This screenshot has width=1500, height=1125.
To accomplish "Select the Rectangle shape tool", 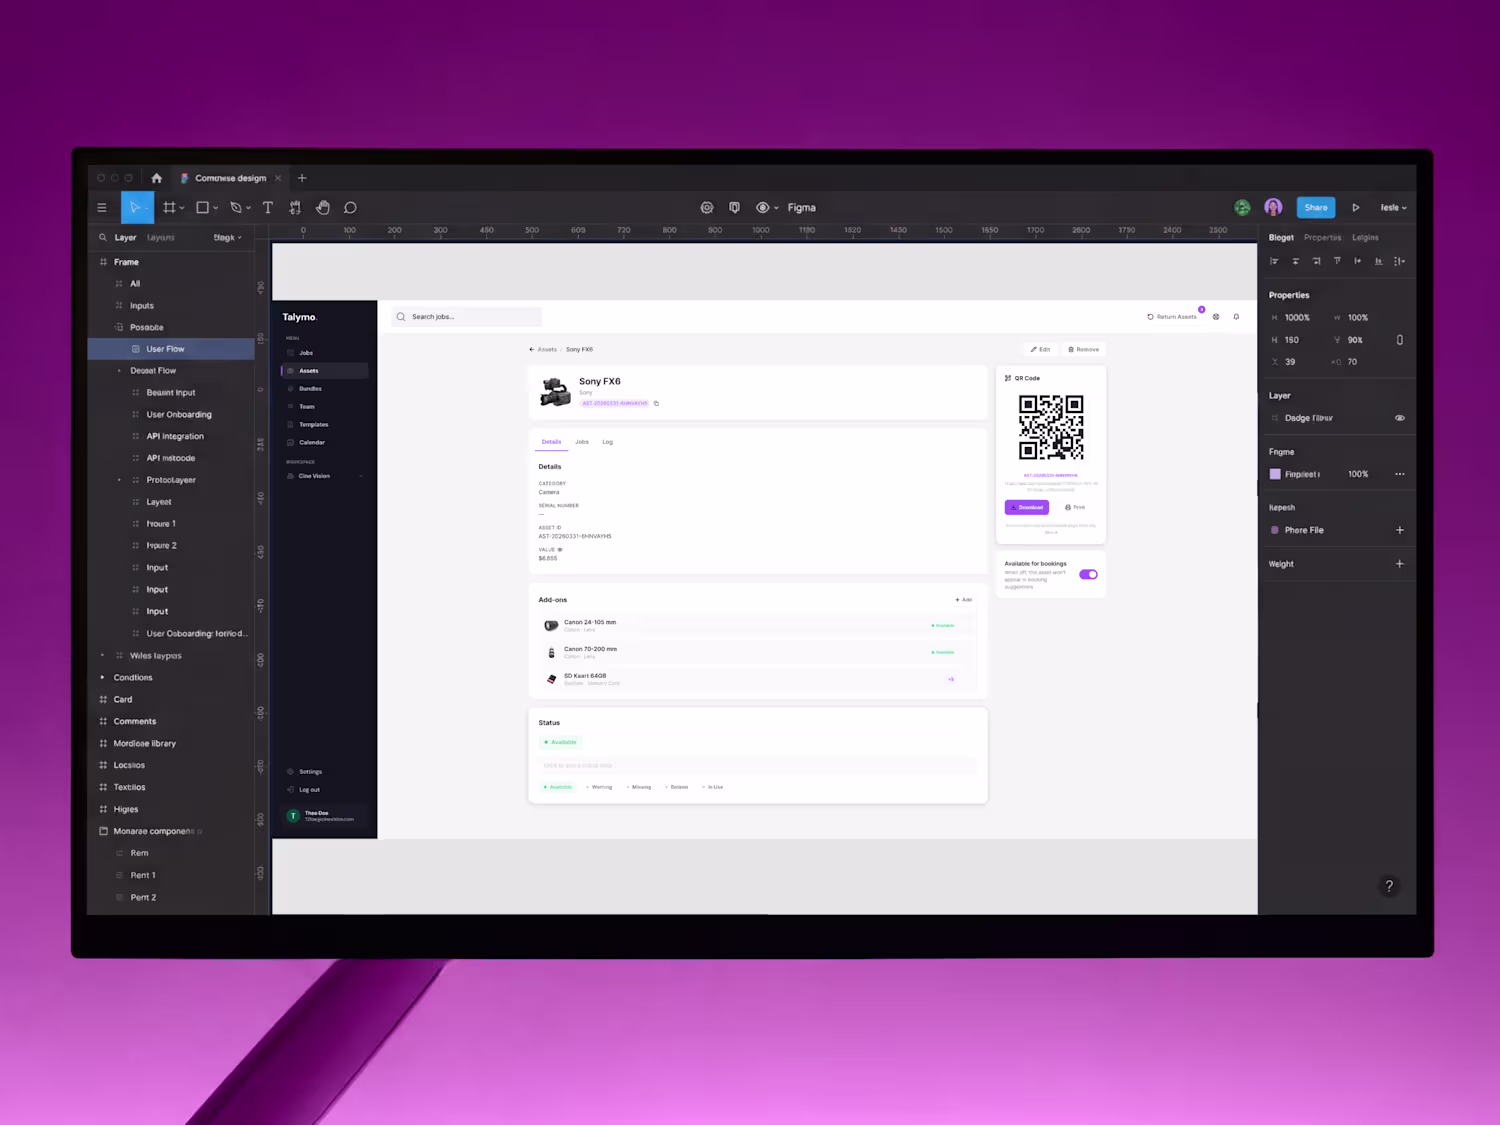I will coord(202,208).
